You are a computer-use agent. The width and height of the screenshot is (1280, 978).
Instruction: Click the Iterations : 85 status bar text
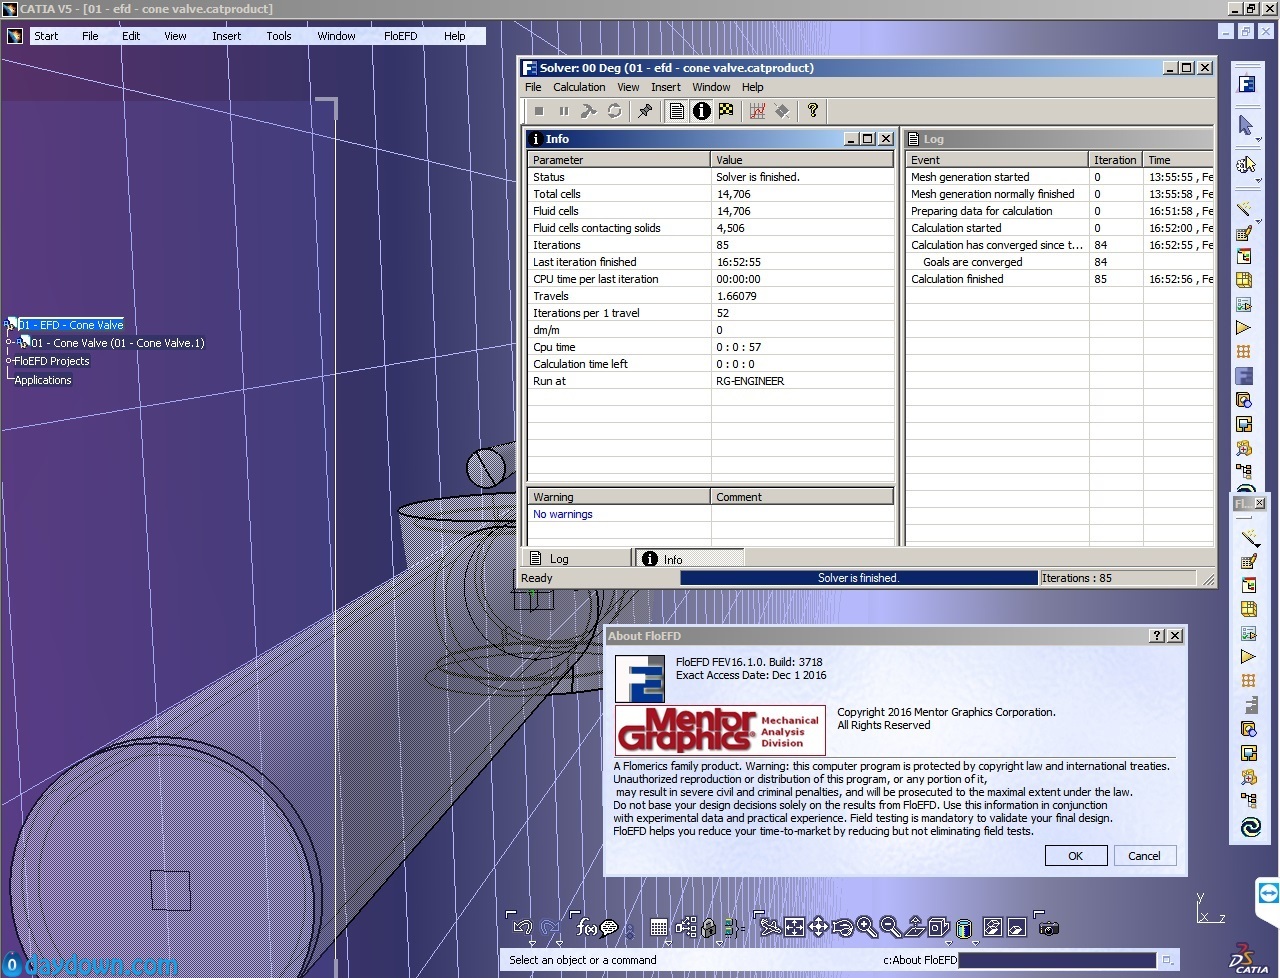pos(1077,578)
